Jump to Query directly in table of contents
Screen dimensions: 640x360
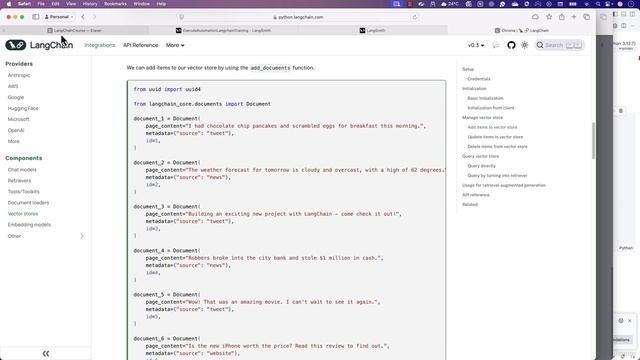482,166
